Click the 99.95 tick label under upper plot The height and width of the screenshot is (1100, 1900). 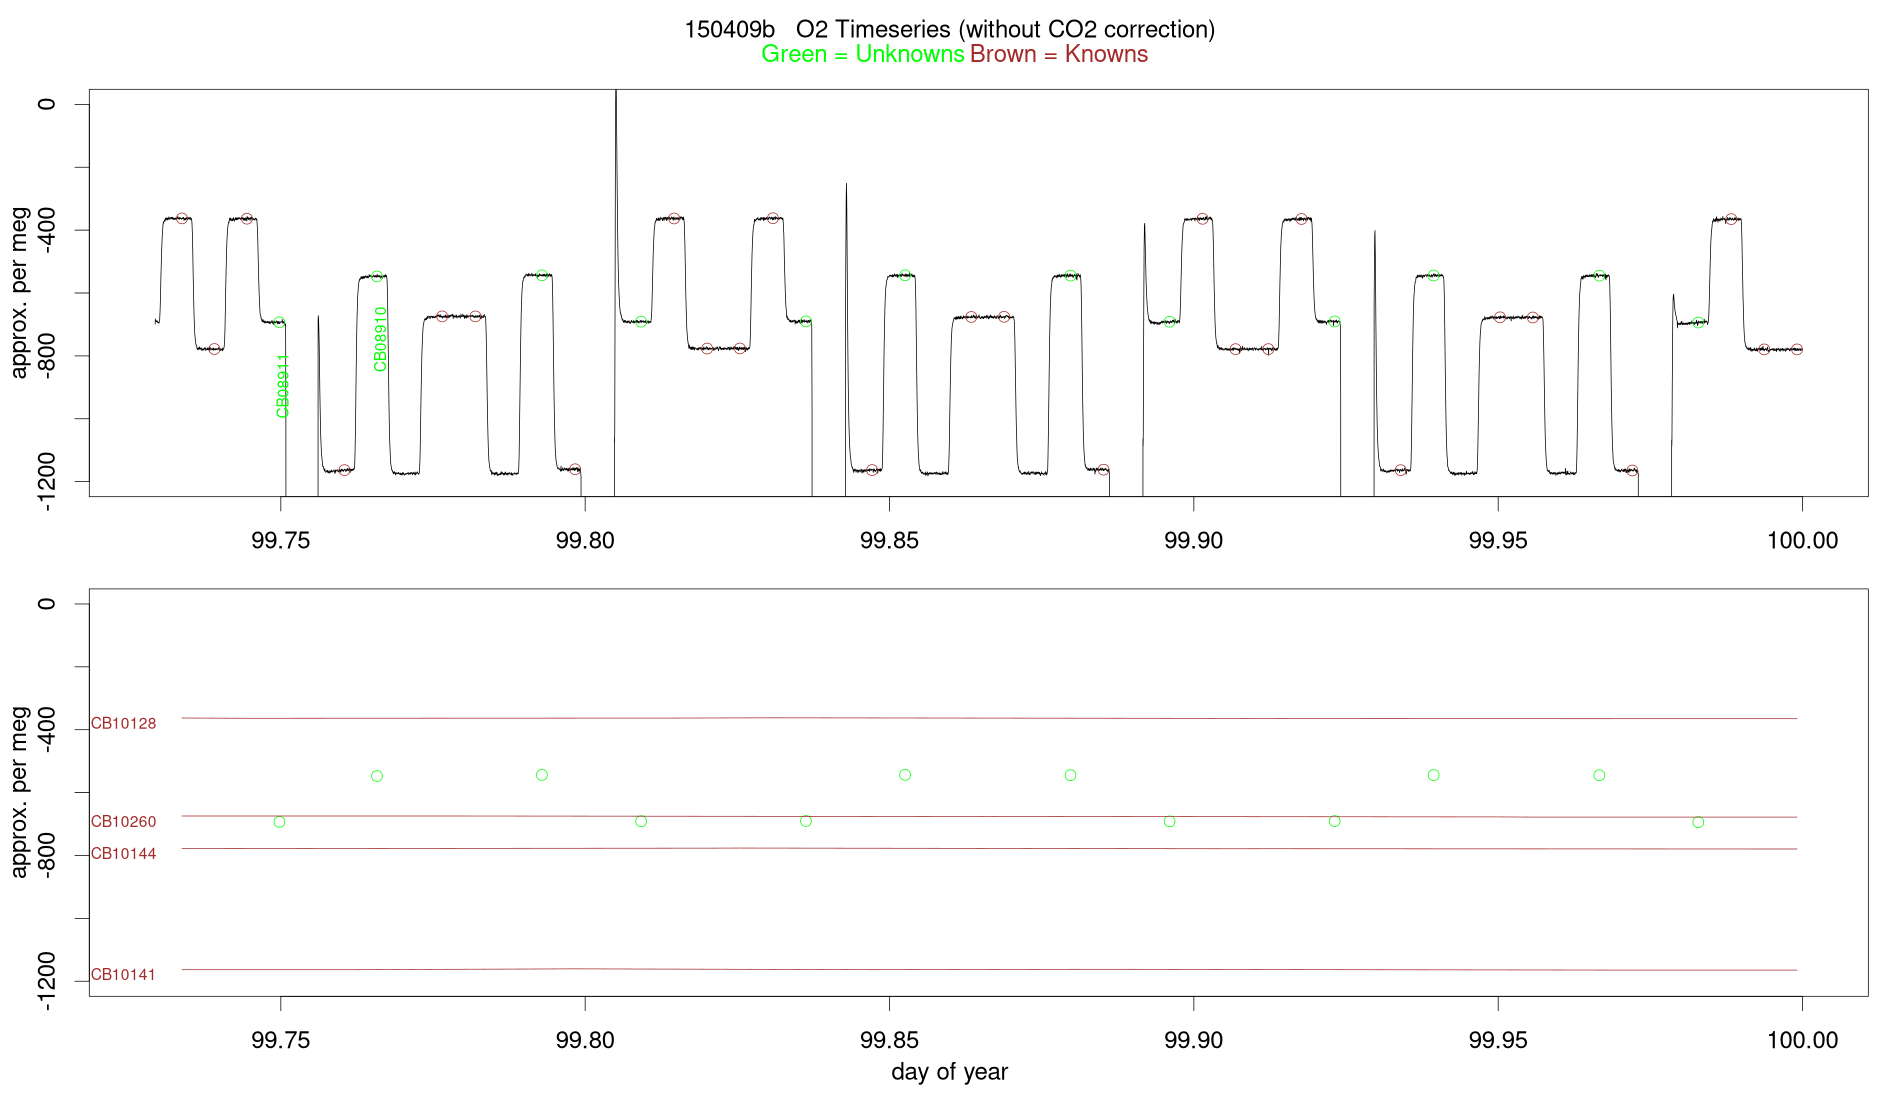[x=1498, y=541]
